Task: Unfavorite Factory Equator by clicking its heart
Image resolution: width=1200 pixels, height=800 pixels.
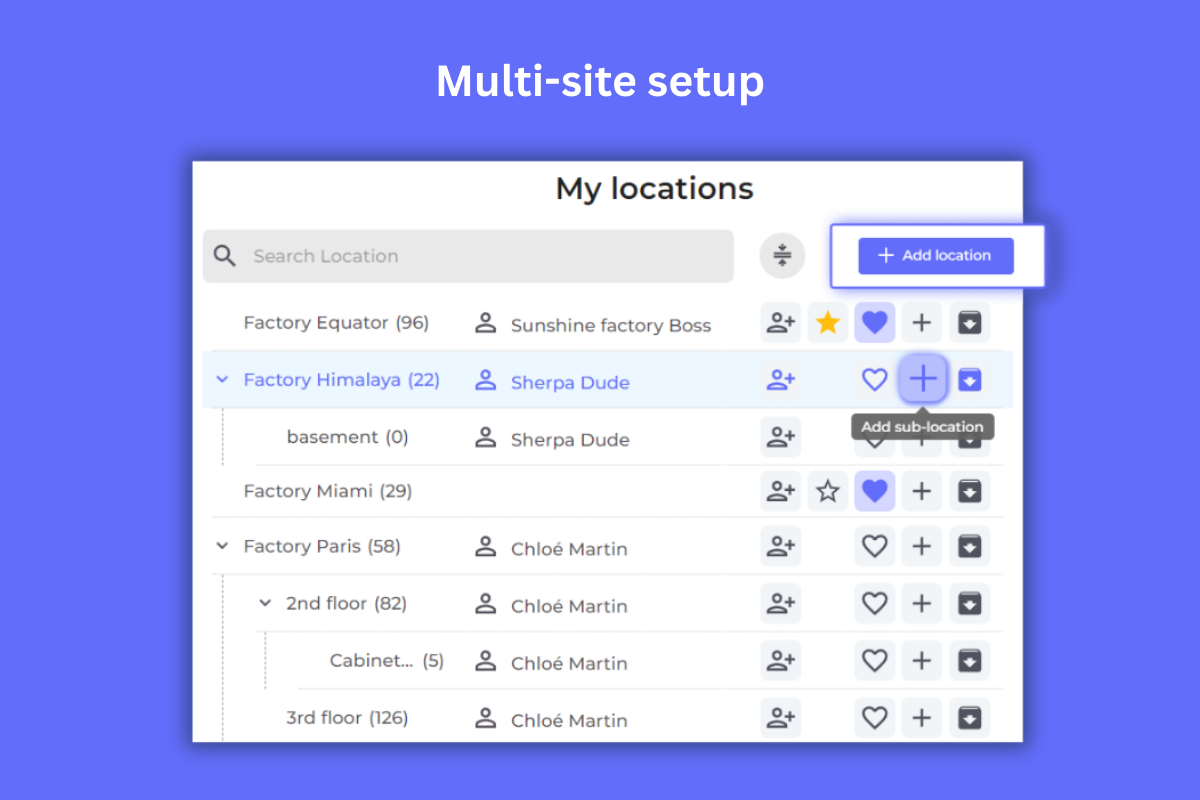Action: pyautogui.click(x=874, y=322)
